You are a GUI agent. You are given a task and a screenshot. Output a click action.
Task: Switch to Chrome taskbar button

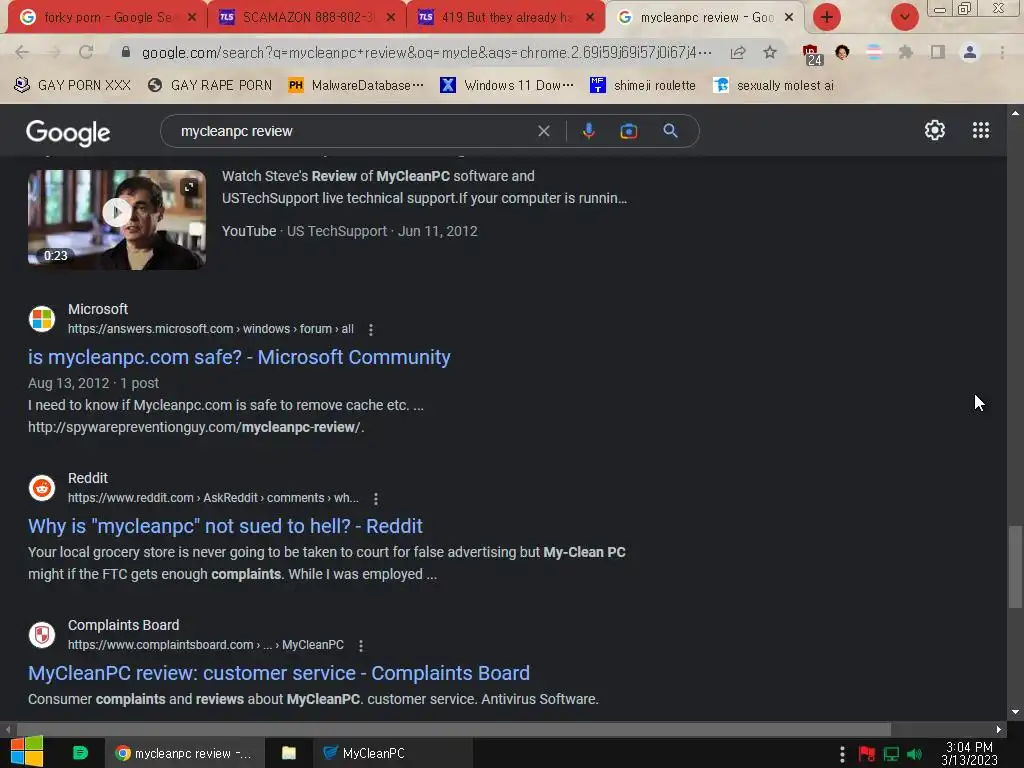click(x=184, y=753)
